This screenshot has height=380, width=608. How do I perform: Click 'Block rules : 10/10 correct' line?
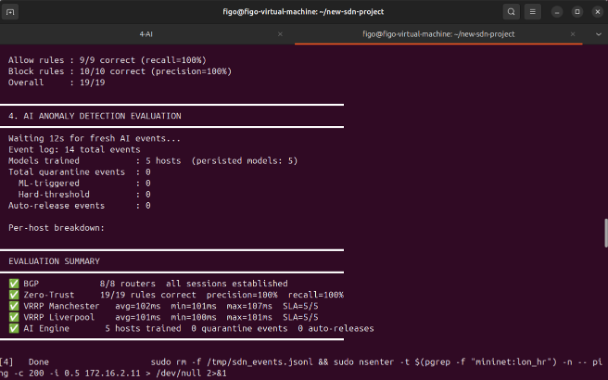(x=120, y=71)
